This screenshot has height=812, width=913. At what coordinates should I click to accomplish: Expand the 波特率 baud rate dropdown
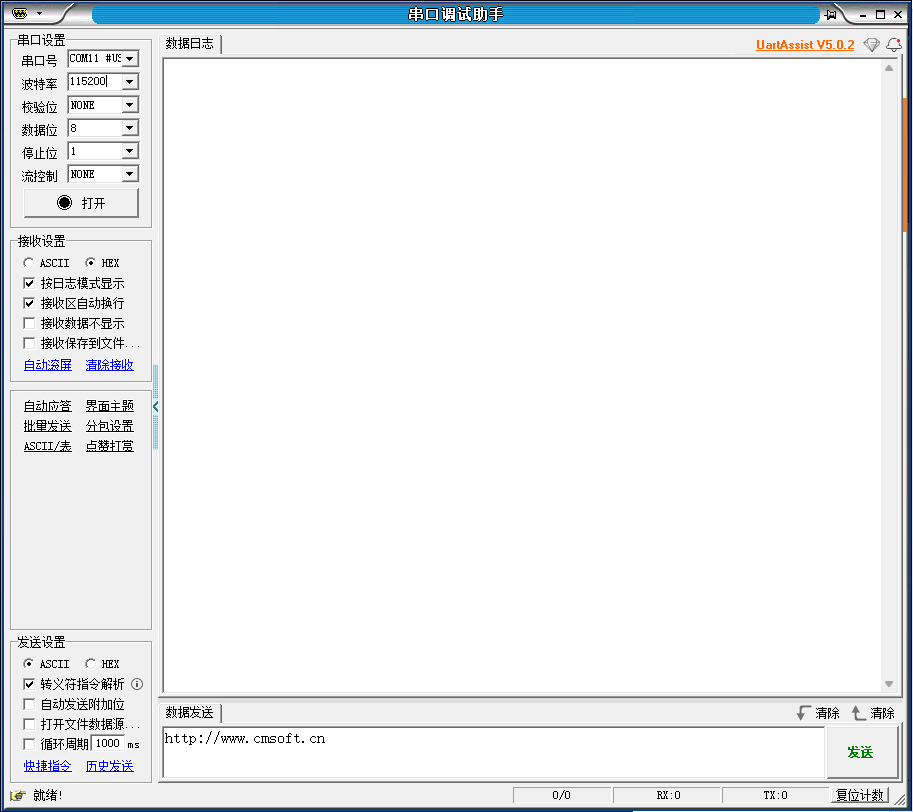(x=130, y=81)
